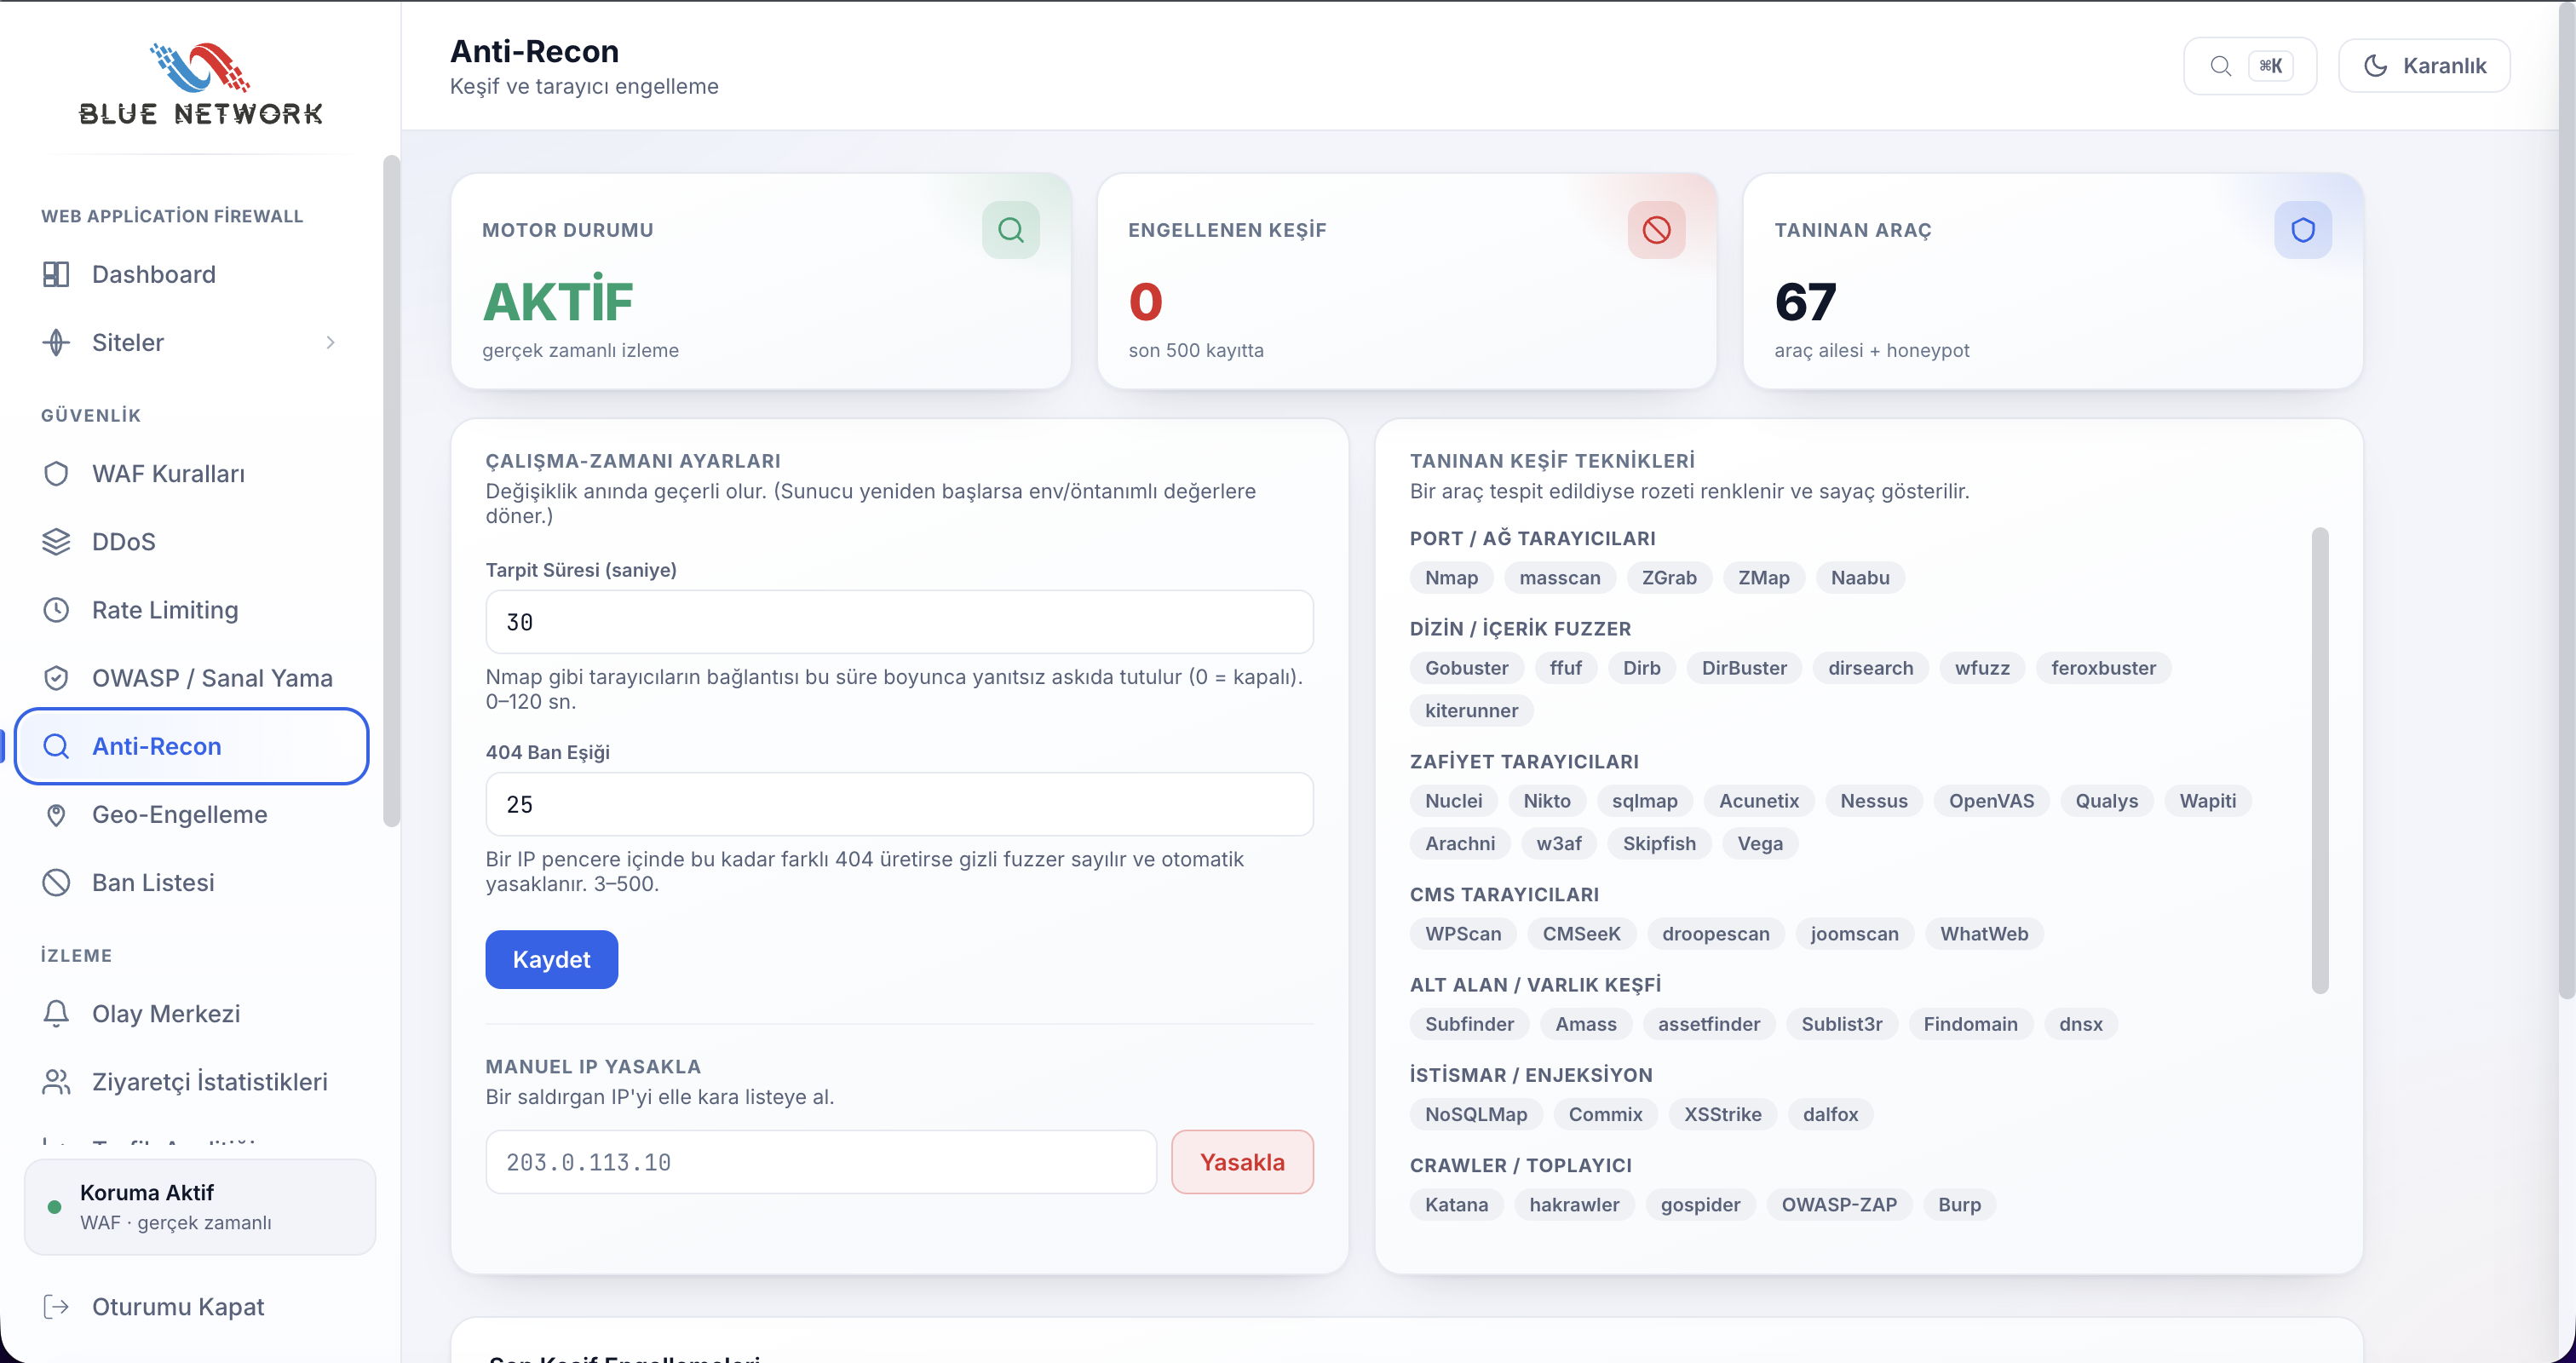The width and height of the screenshot is (2576, 1363).
Task: Open the Dashboard page from sidebar
Action: pos(190,274)
